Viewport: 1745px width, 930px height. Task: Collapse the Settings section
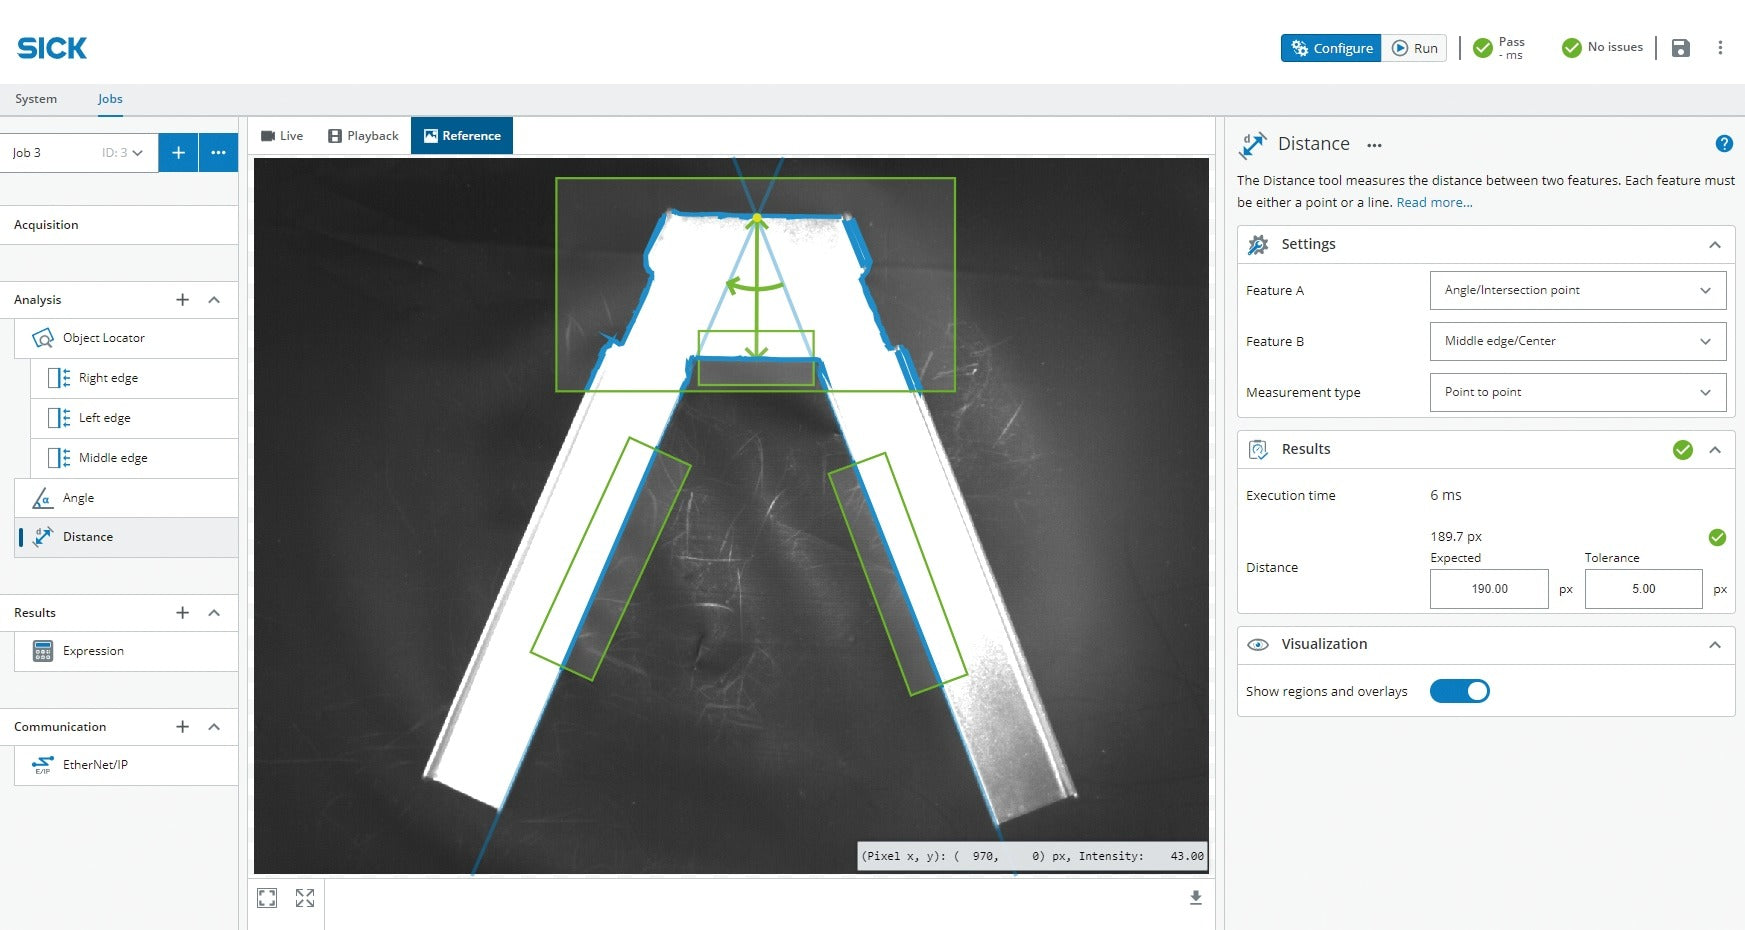[x=1714, y=245]
